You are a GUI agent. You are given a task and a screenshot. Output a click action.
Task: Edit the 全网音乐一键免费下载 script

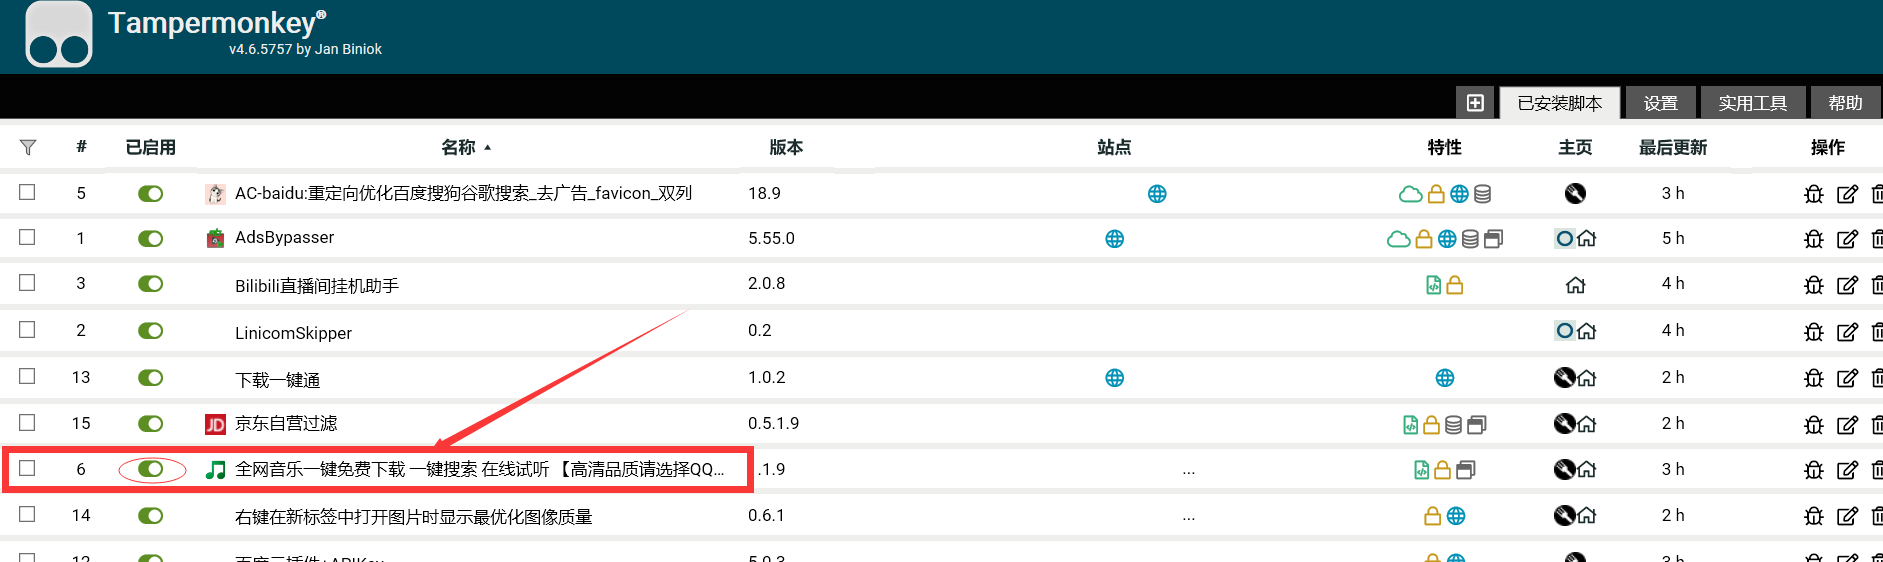[x=1847, y=470]
